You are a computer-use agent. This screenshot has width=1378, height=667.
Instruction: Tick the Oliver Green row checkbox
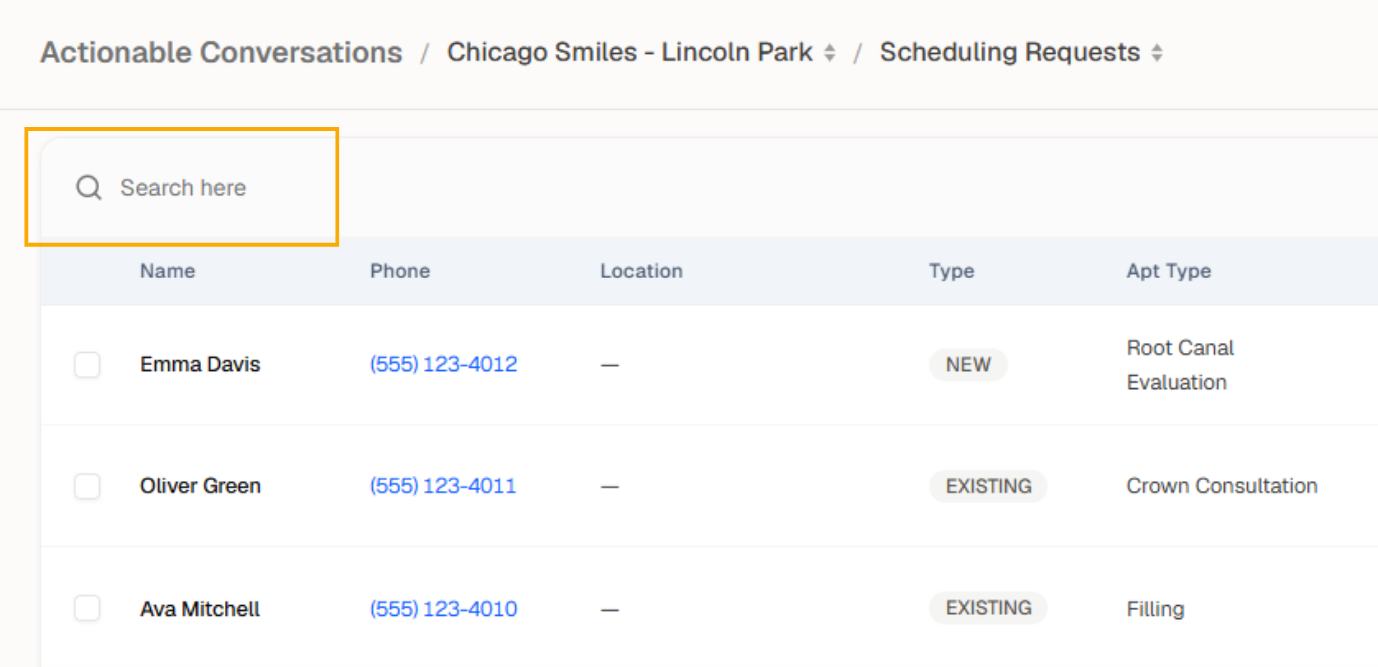(x=87, y=487)
